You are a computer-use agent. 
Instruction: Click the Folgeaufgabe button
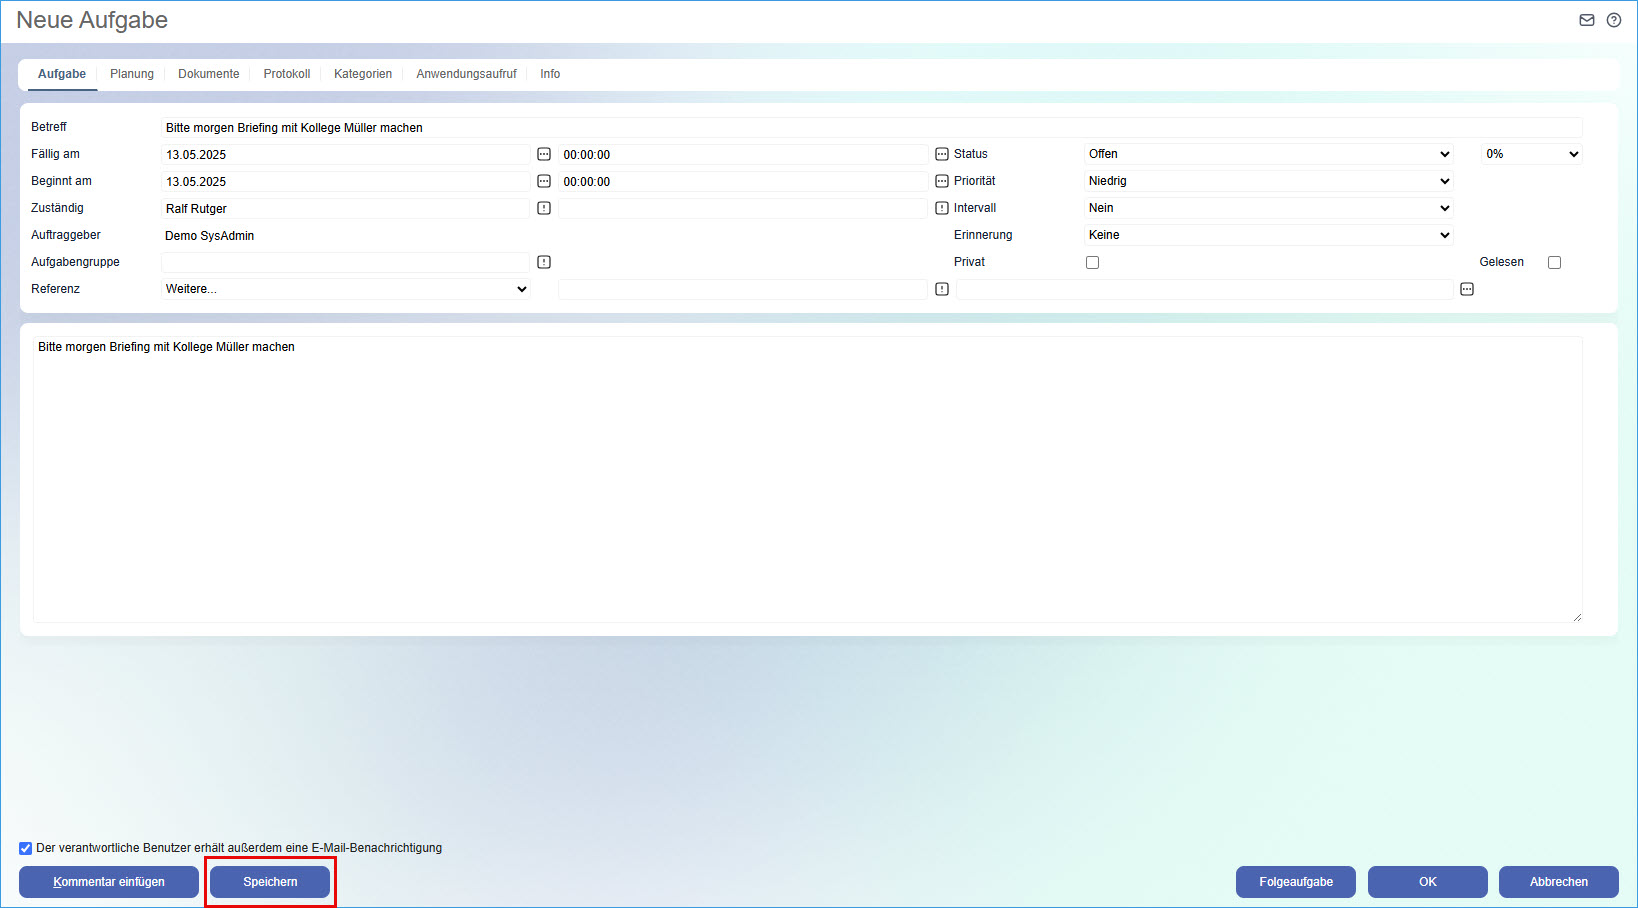pos(1296,882)
